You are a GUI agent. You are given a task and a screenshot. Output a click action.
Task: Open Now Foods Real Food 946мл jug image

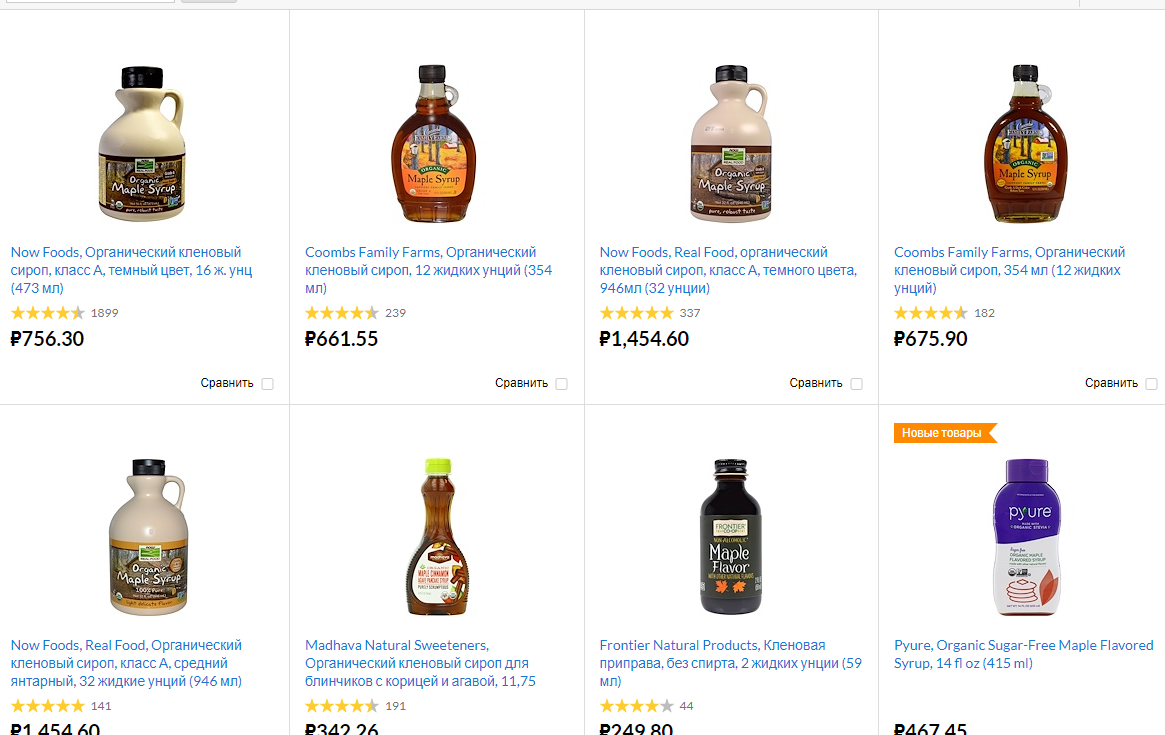[x=731, y=143]
